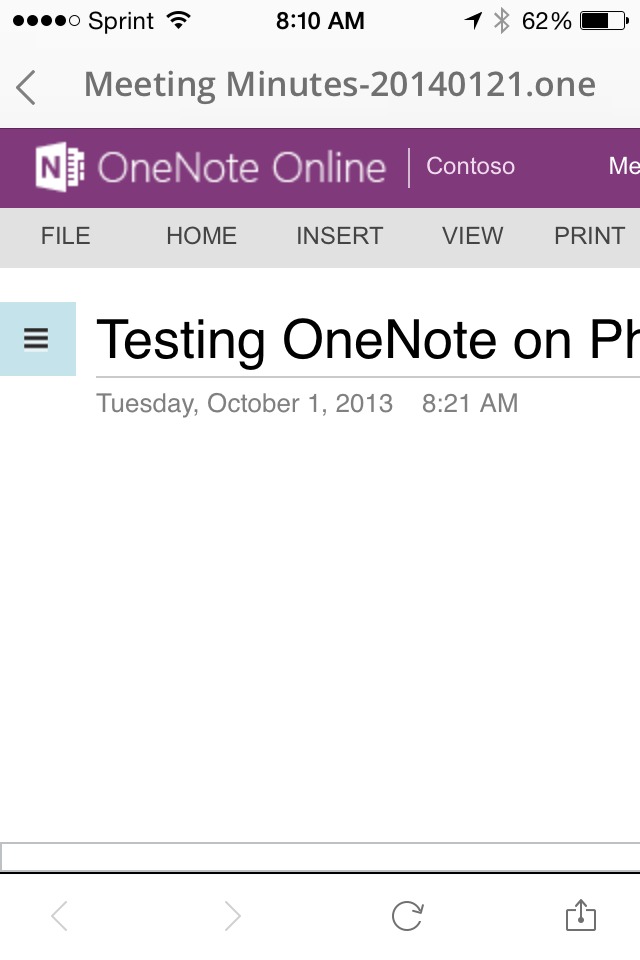640x960 pixels.
Task: Click the Contoso link in header
Action: [470, 166]
